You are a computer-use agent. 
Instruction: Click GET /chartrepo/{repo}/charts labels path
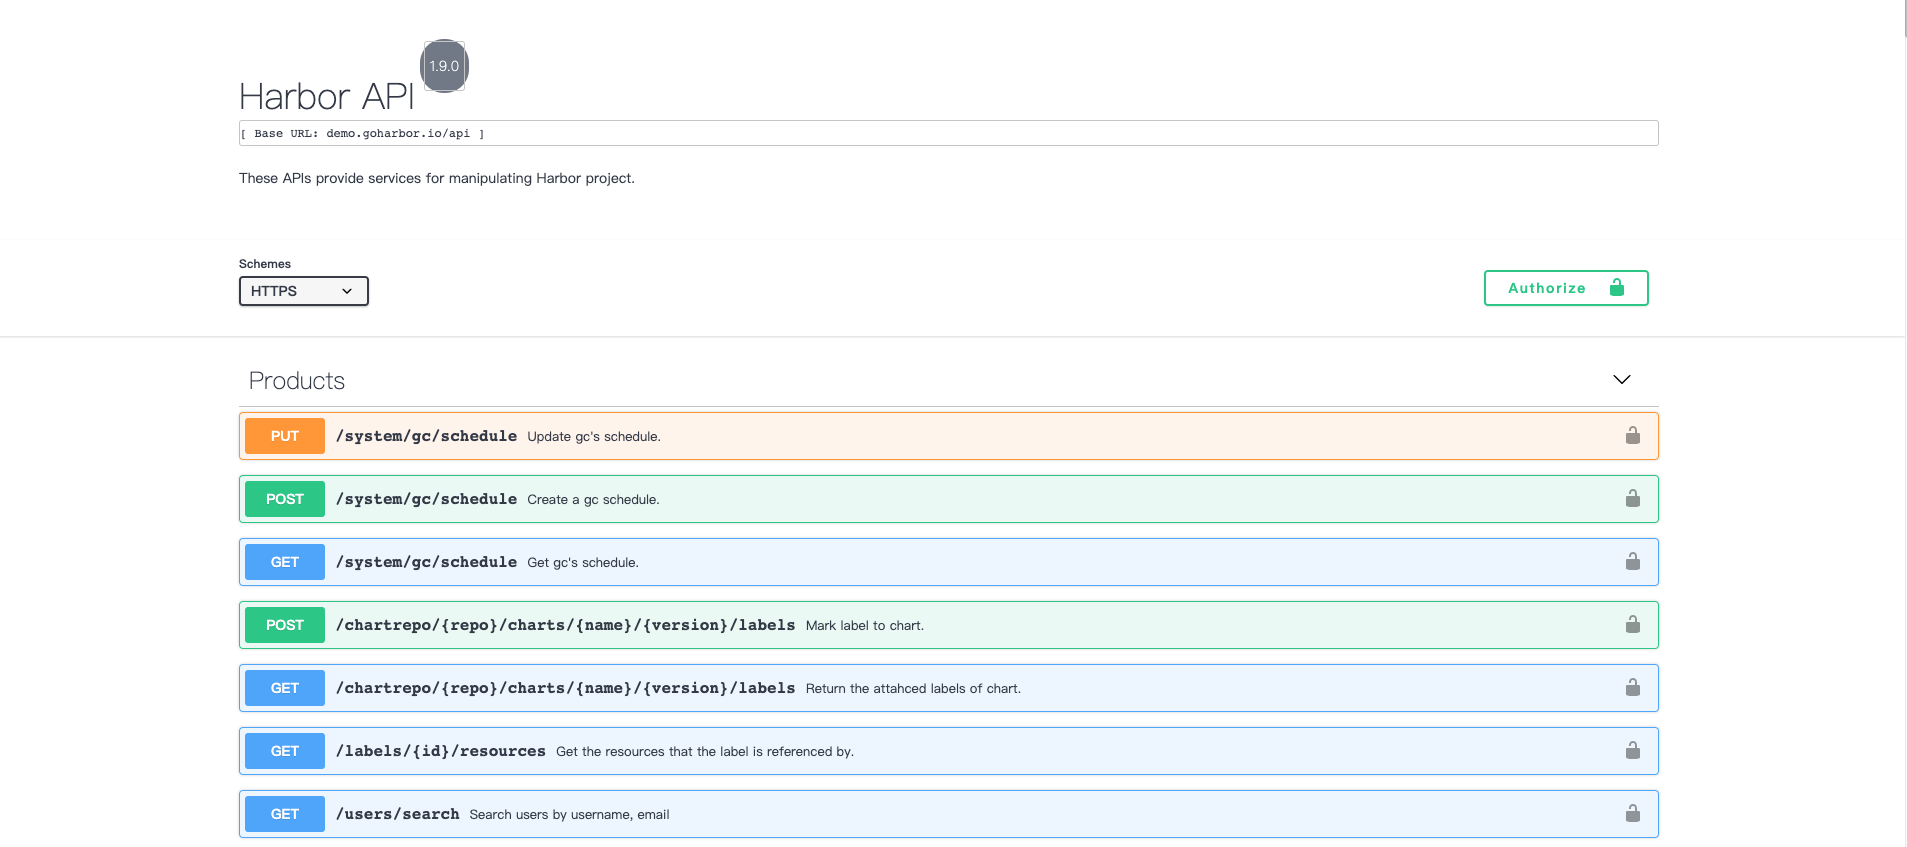click(x=566, y=688)
